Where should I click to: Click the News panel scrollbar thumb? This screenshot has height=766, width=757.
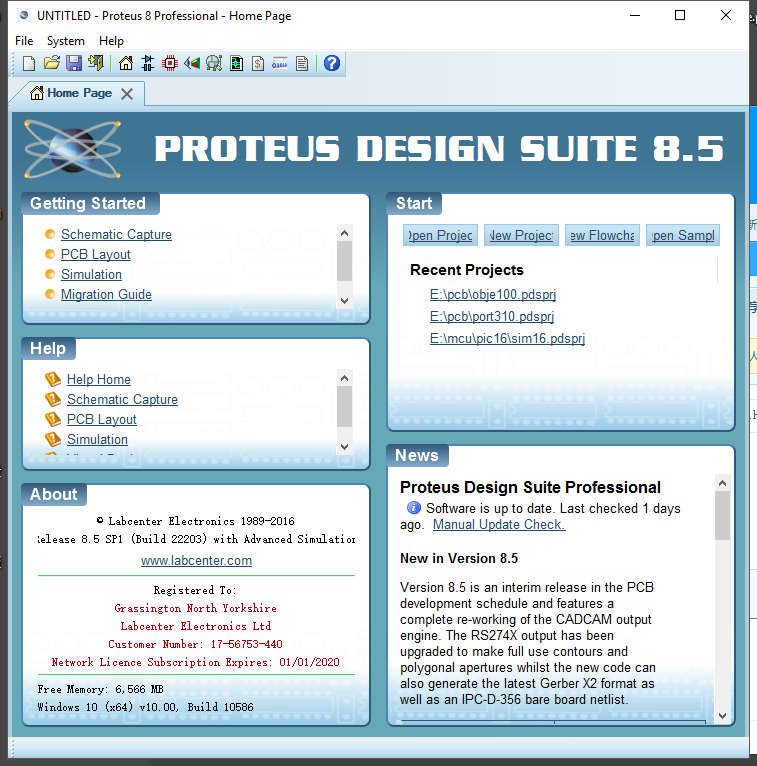[722, 515]
